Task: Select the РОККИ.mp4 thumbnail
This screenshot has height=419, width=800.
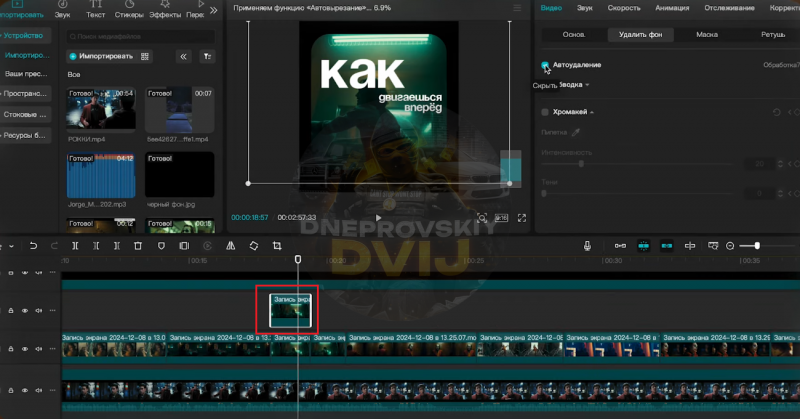Action: (x=101, y=109)
